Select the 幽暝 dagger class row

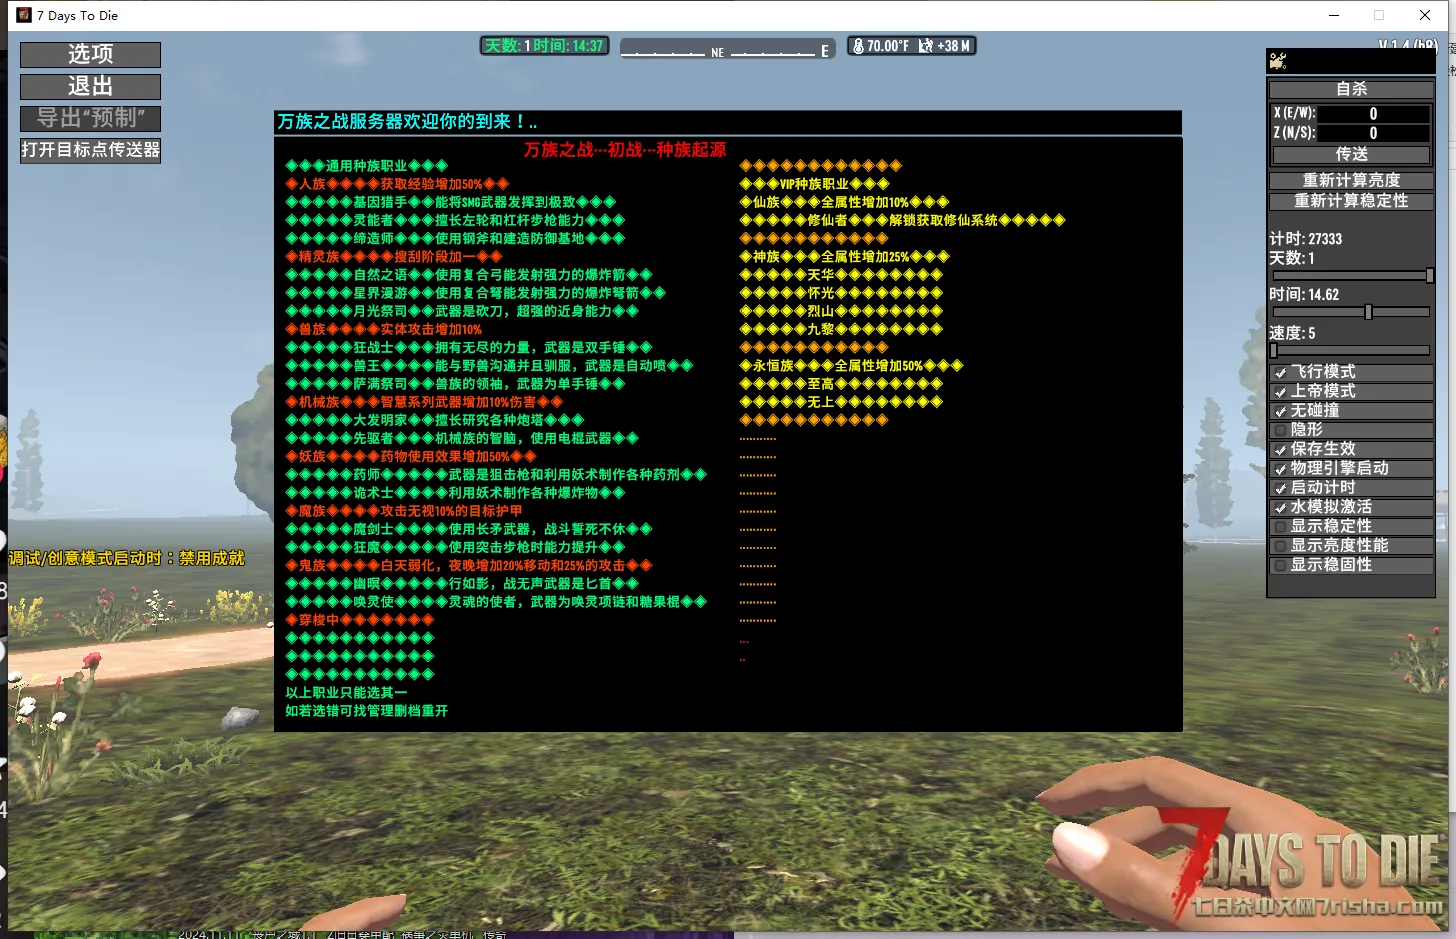click(462, 583)
